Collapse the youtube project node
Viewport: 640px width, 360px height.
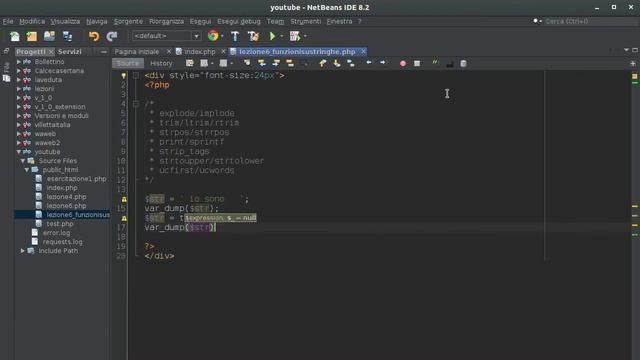click(x=19, y=151)
